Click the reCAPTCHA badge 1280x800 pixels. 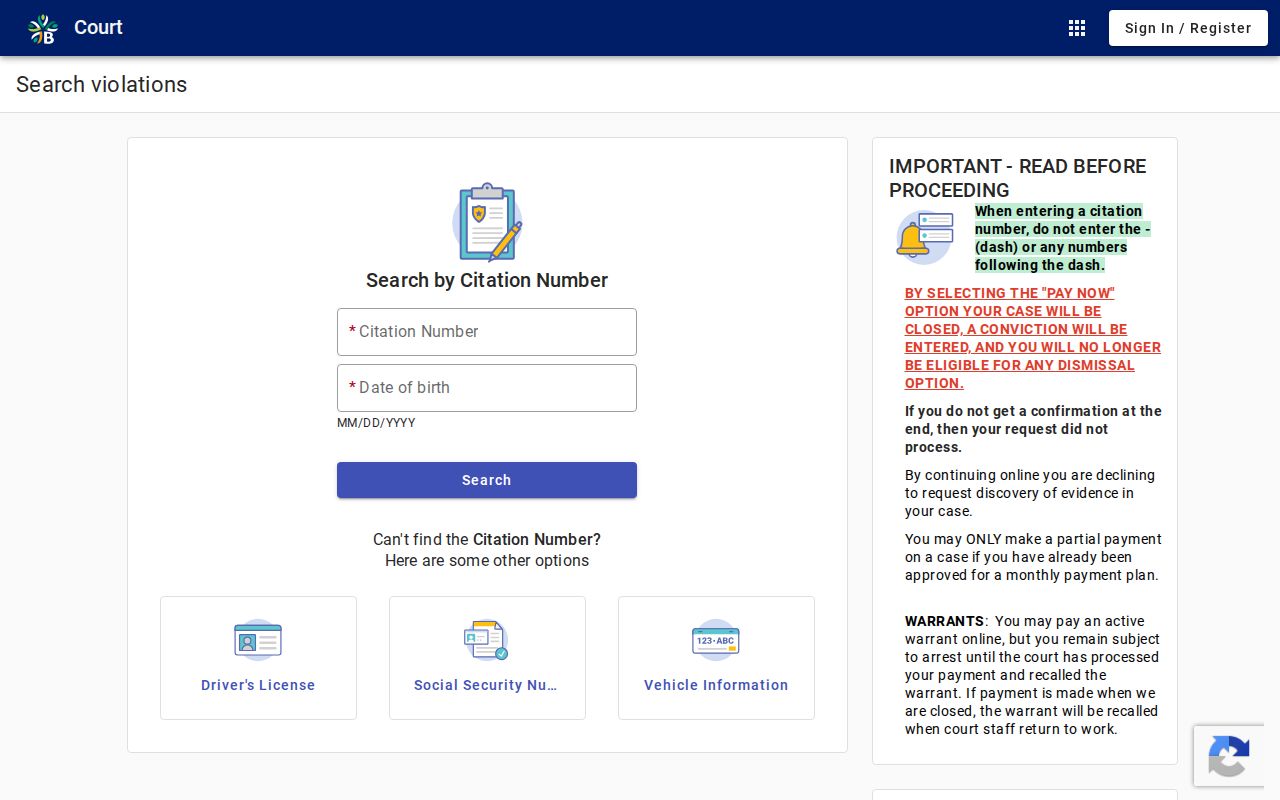[x=1229, y=756]
